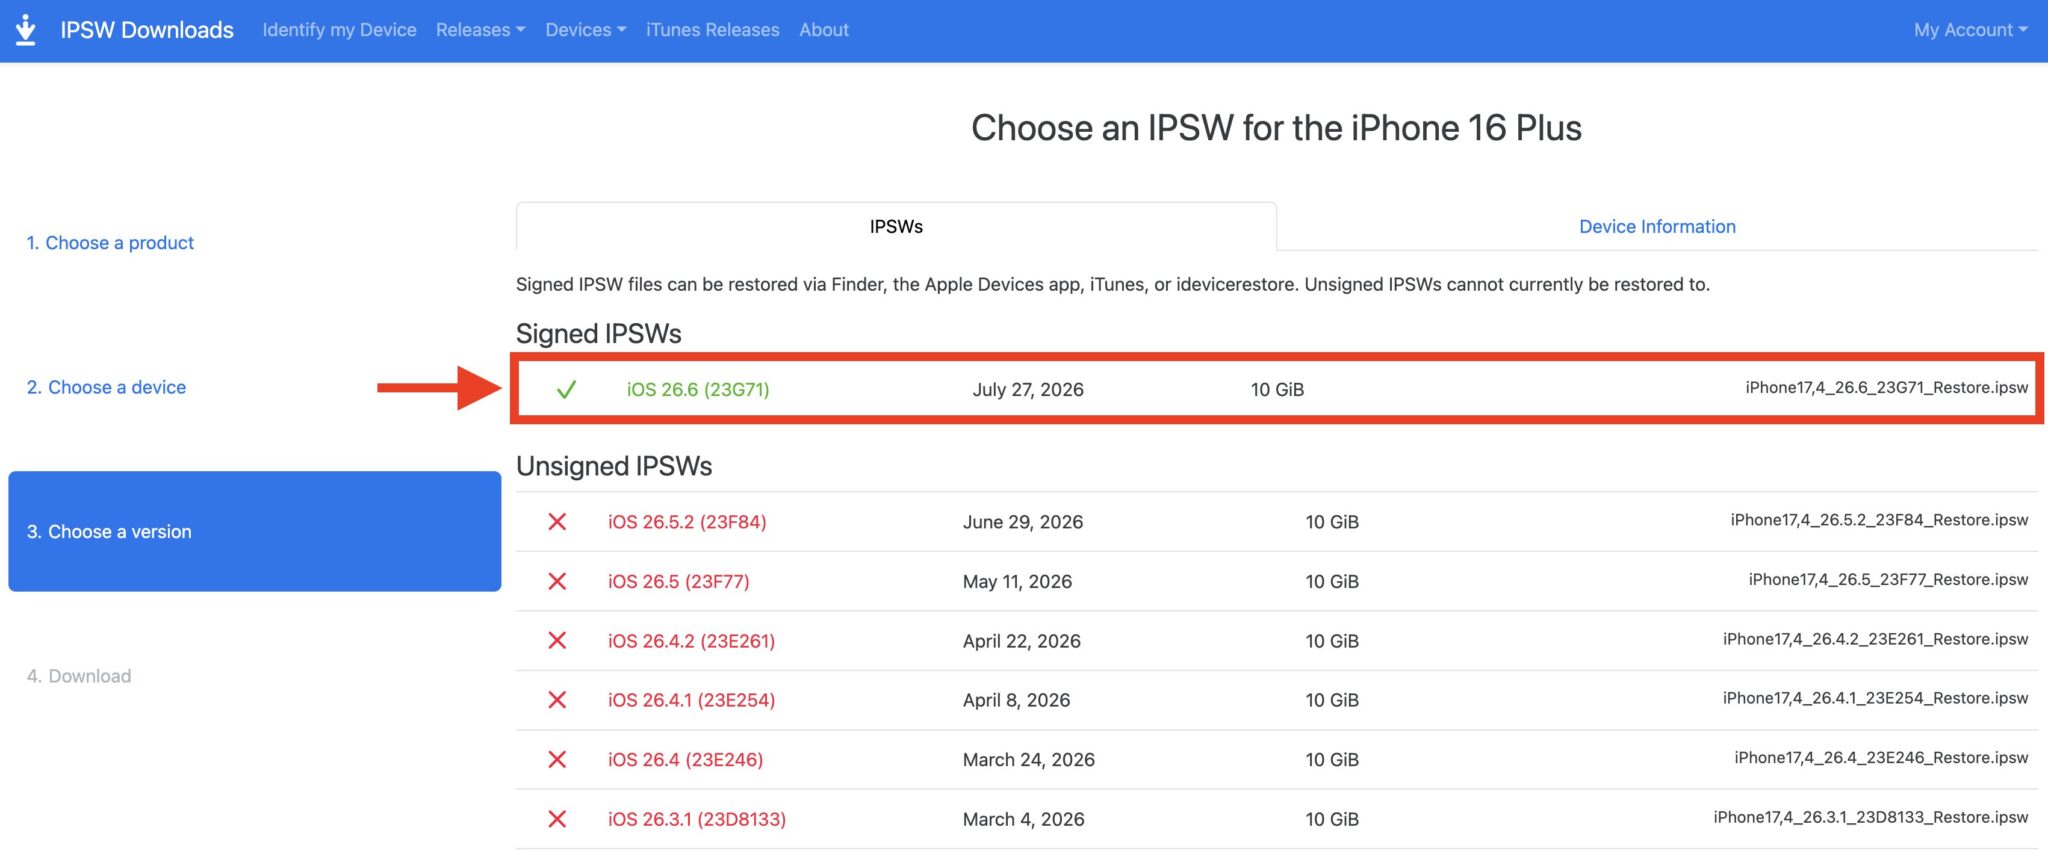2048x857 pixels.
Task: Click the April 22, 2026 release date
Action: (x=1022, y=641)
